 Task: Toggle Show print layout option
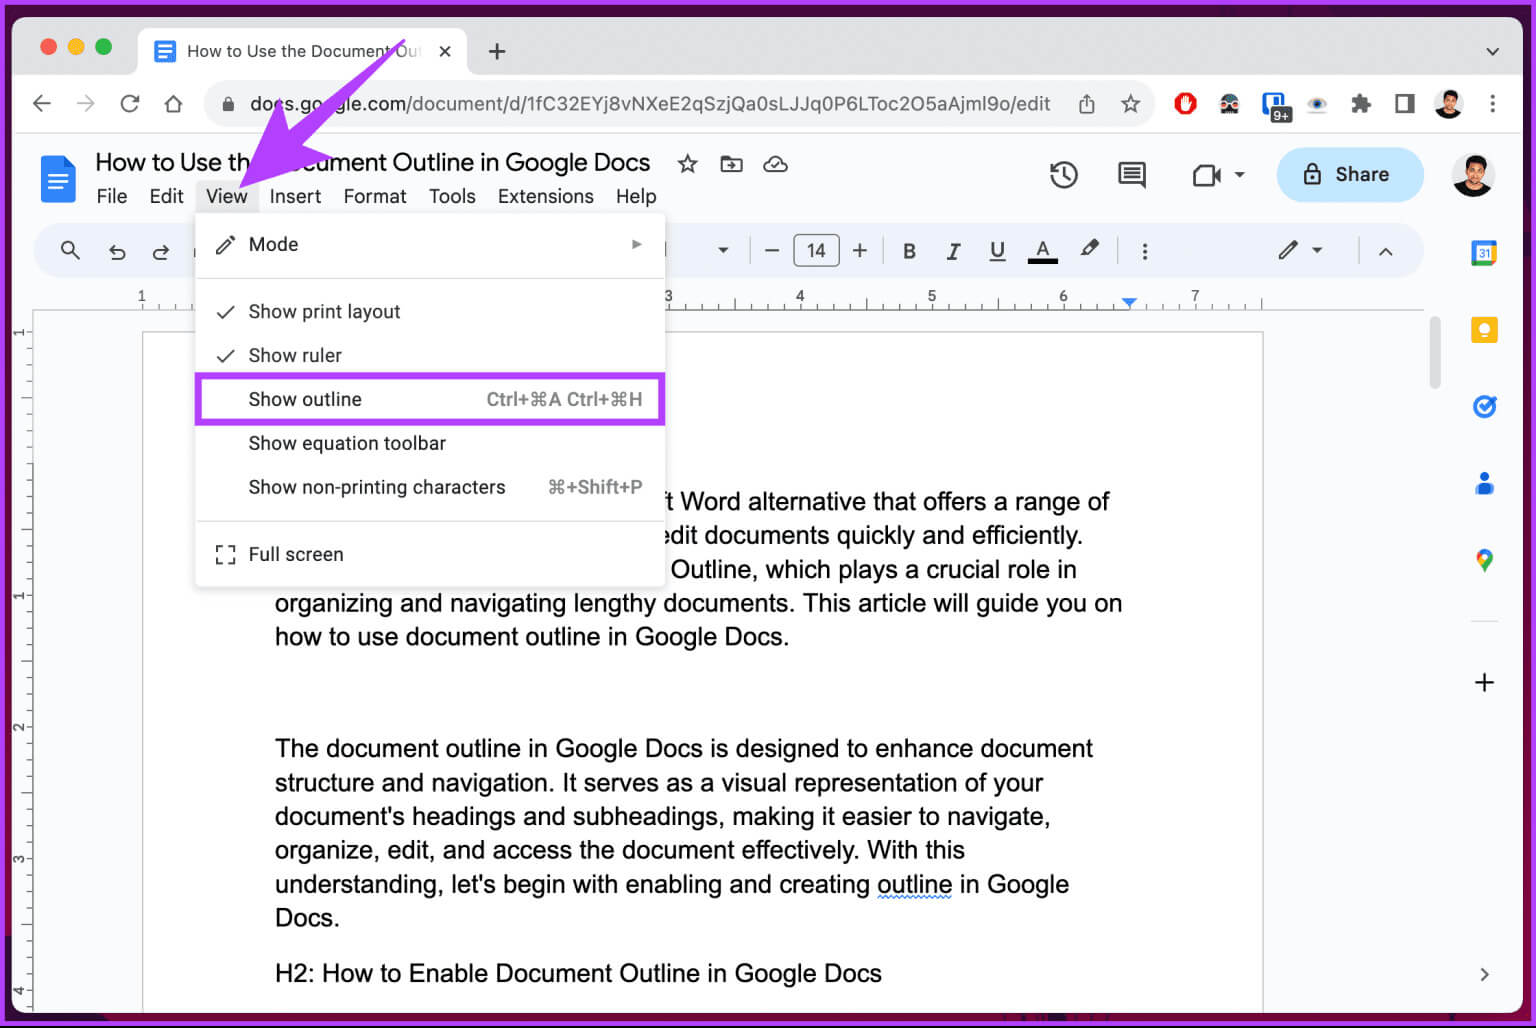[324, 312]
